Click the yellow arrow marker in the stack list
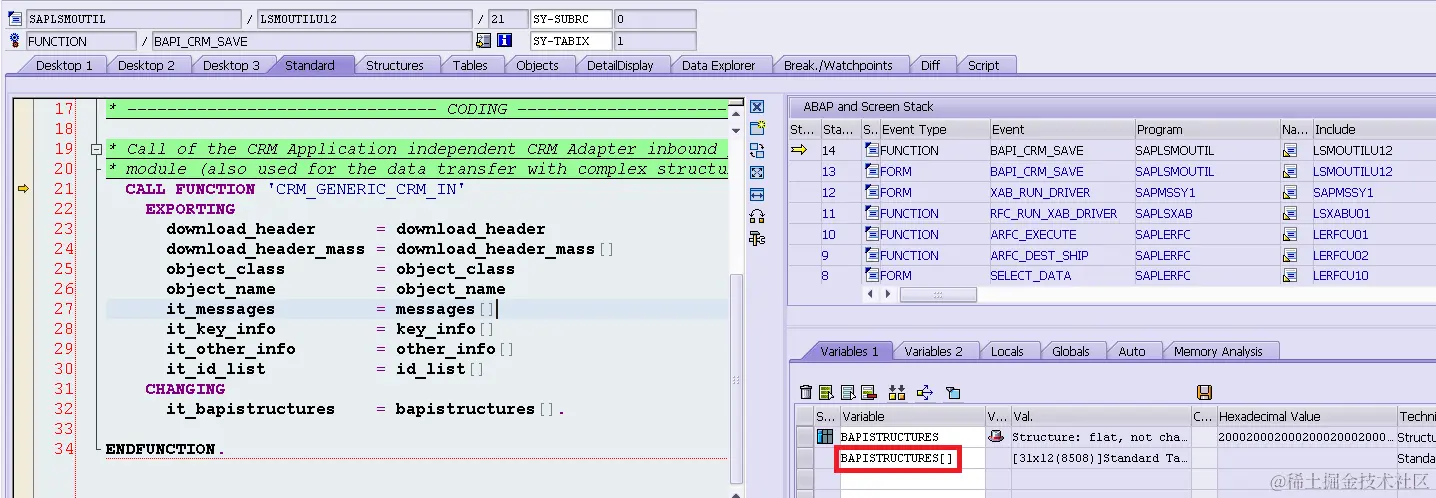The width and height of the screenshot is (1436, 498). pyautogui.click(x=799, y=150)
